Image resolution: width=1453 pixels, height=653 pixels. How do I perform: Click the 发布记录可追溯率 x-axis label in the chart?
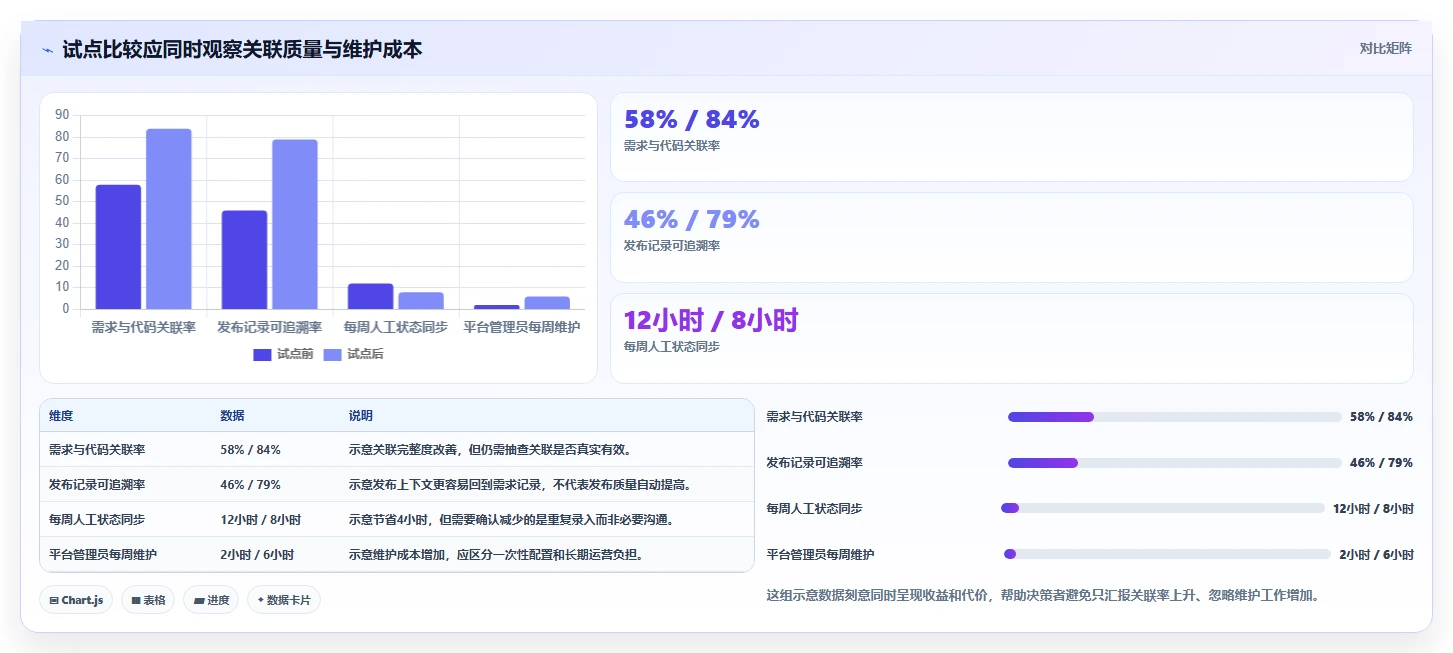[269, 327]
